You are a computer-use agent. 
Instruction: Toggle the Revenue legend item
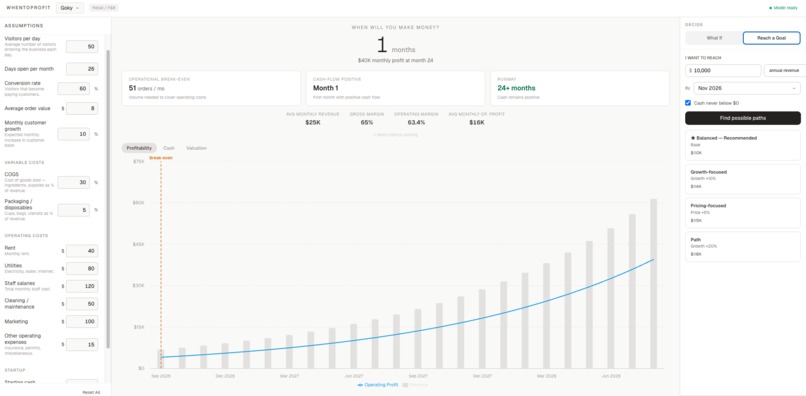[x=415, y=385]
